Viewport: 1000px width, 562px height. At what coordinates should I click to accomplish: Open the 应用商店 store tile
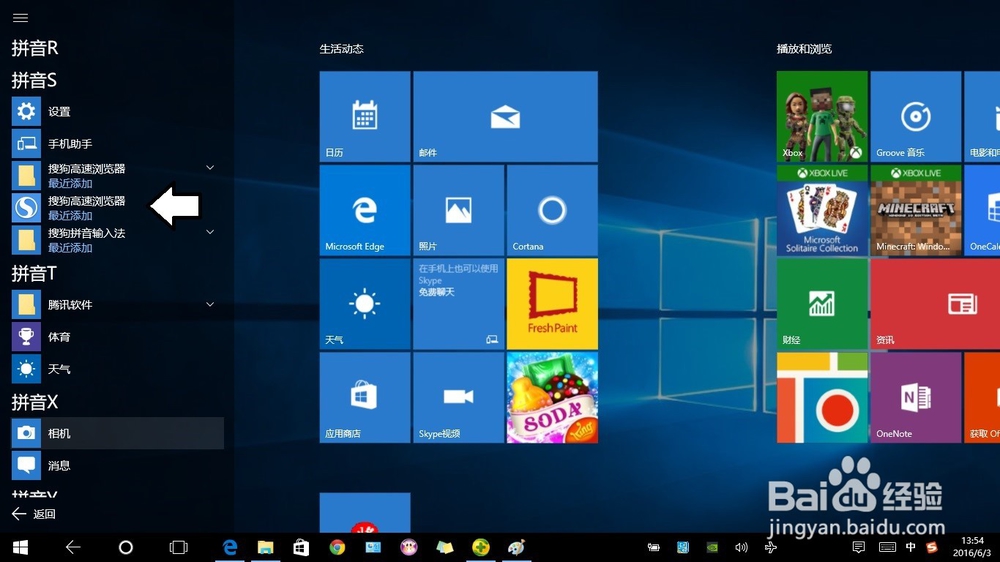[x=365, y=397]
